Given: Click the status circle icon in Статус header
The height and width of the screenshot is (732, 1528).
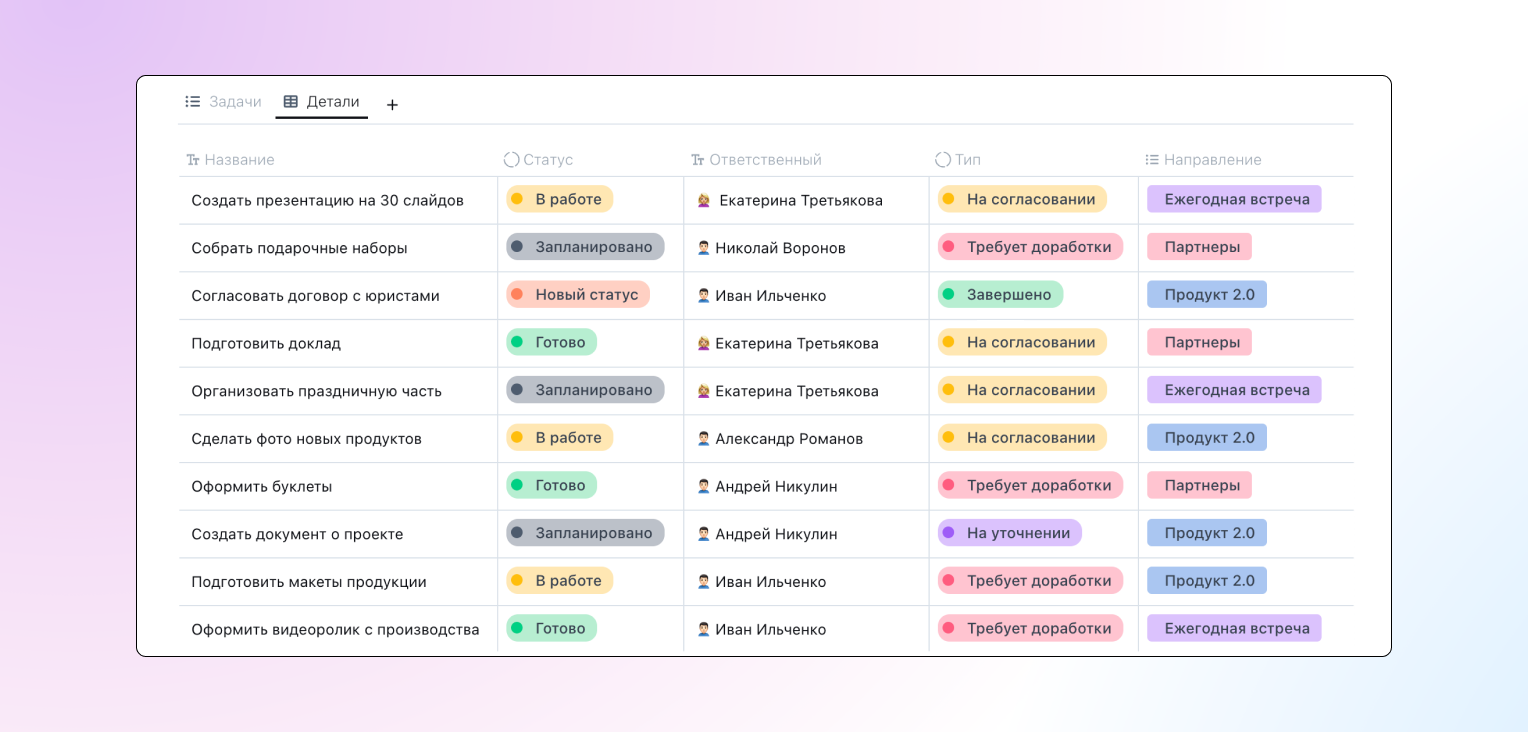Looking at the screenshot, I should coord(511,160).
